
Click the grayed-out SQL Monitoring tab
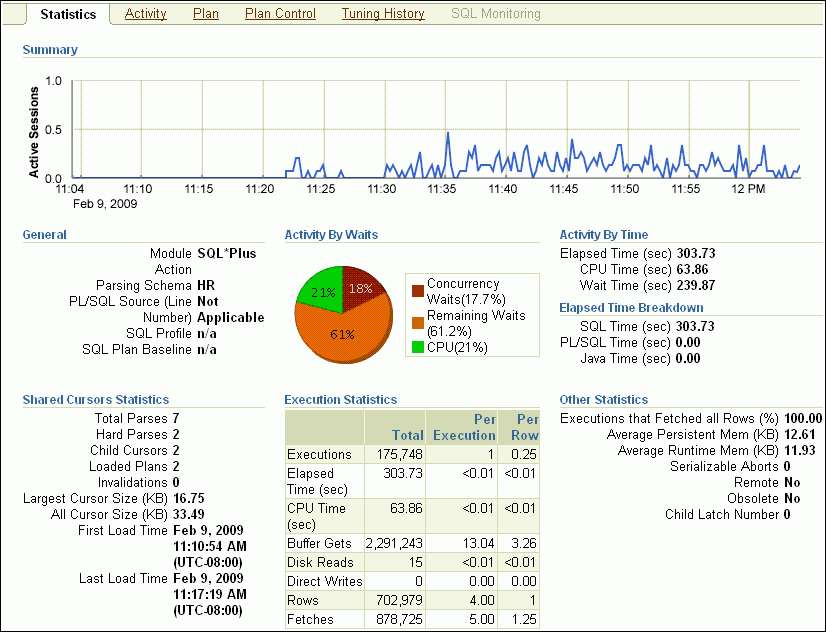tap(495, 14)
